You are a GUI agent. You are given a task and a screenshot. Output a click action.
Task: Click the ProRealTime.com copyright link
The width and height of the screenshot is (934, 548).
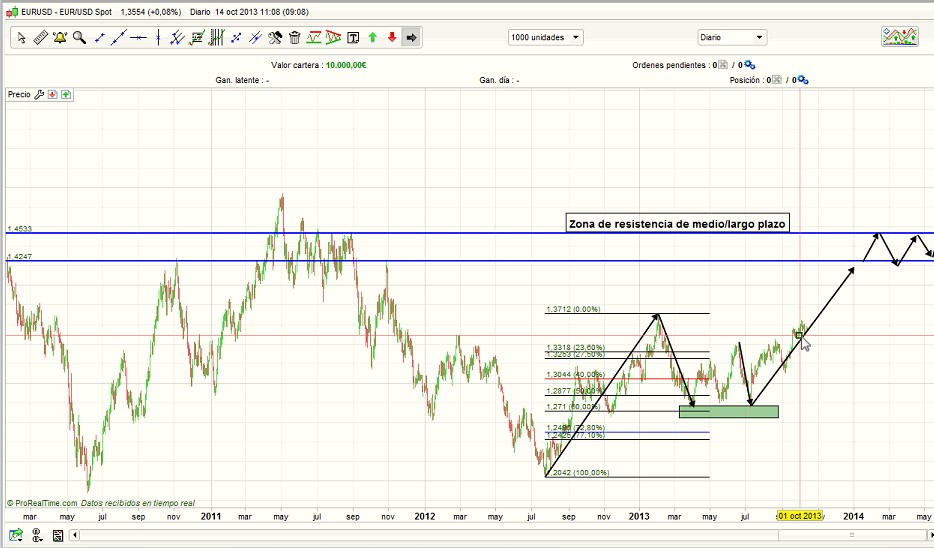point(42,503)
